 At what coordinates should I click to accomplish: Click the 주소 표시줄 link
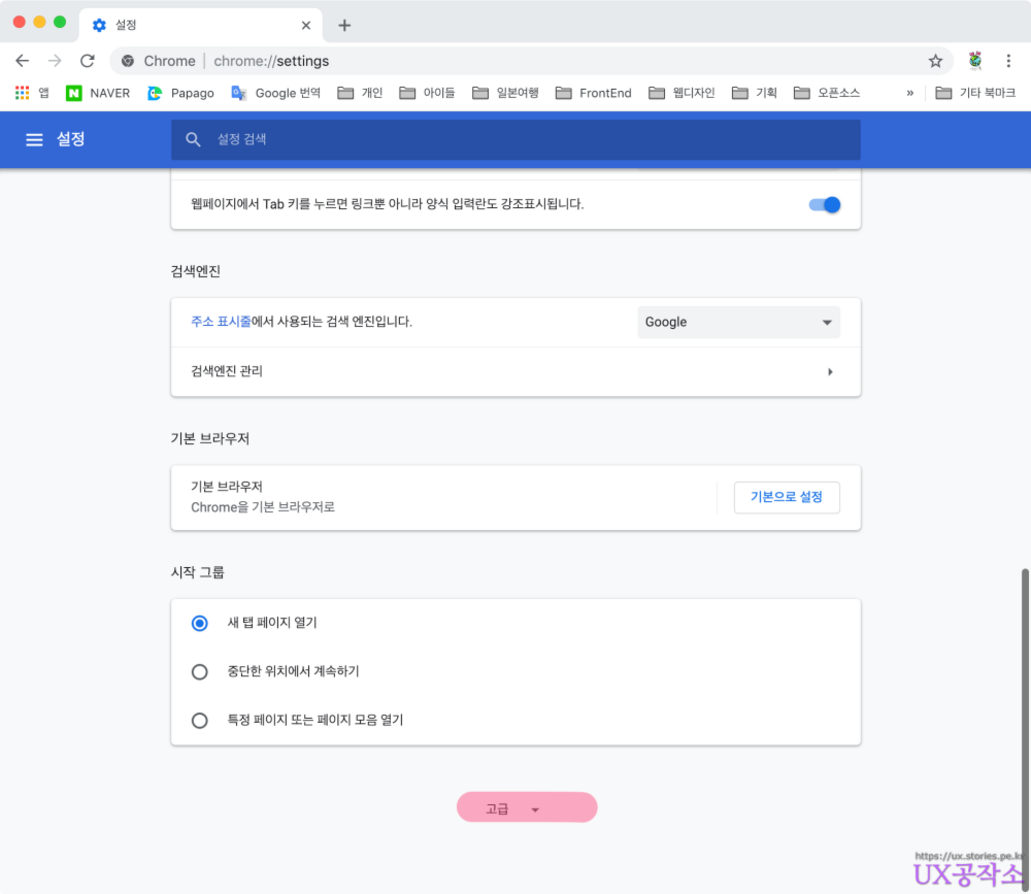point(221,322)
